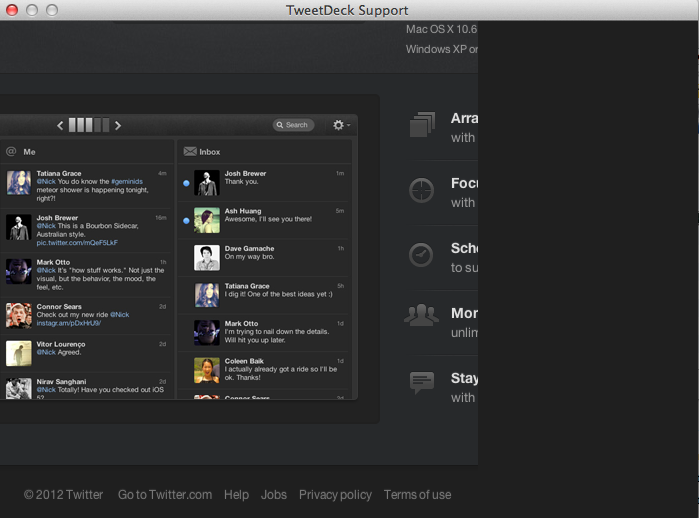
Task: Click Josh Brewer's avatar in Inbox column
Action: [207, 183]
